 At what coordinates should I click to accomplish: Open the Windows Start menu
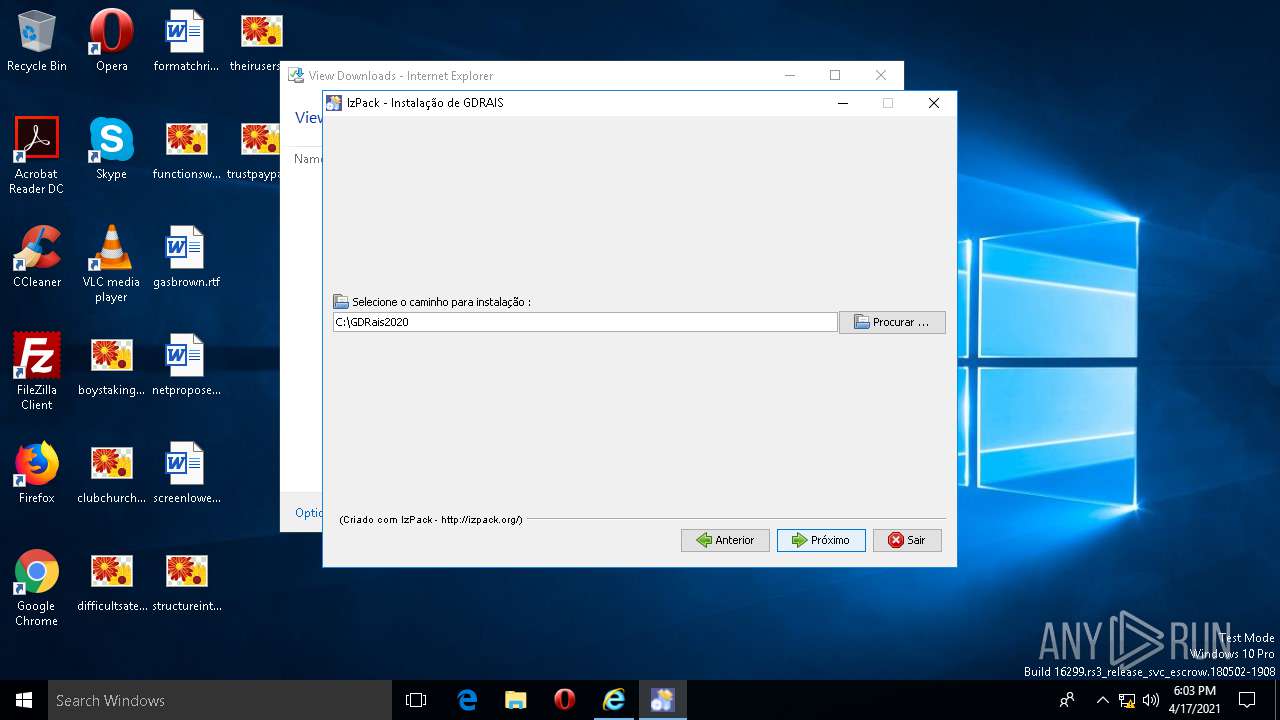[24, 700]
